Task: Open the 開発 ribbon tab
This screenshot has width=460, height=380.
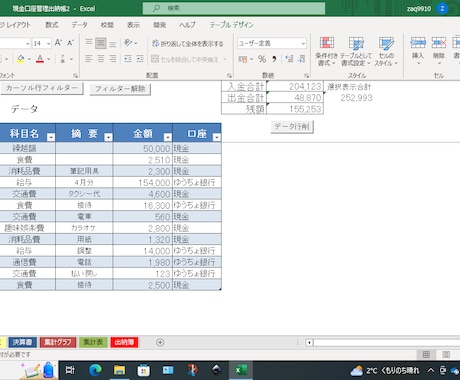Action: 159,25
